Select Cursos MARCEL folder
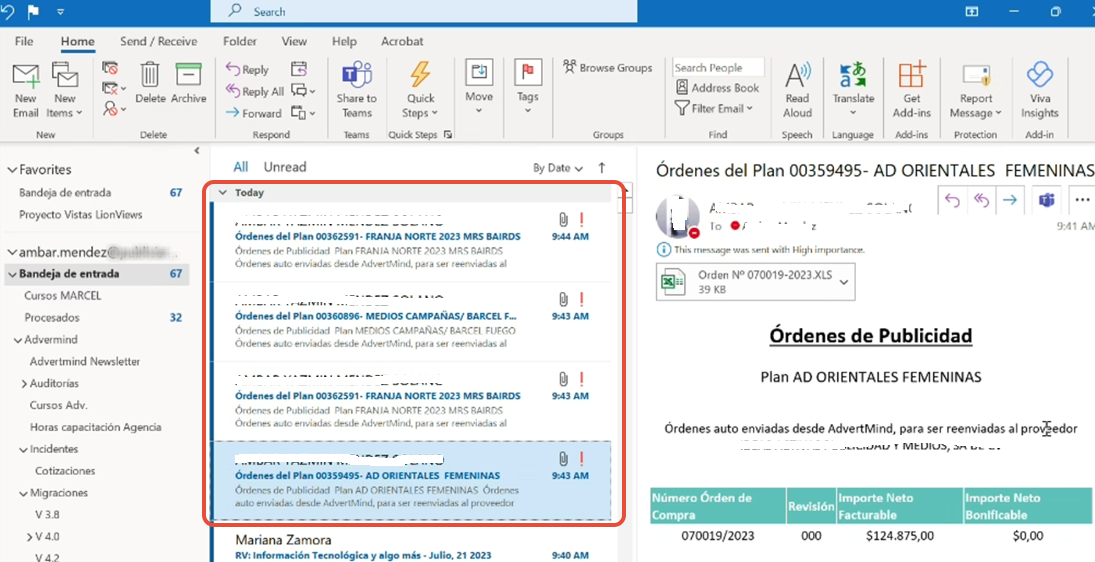This screenshot has height=562, width=1095. pyautogui.click(x=63, y=295)
